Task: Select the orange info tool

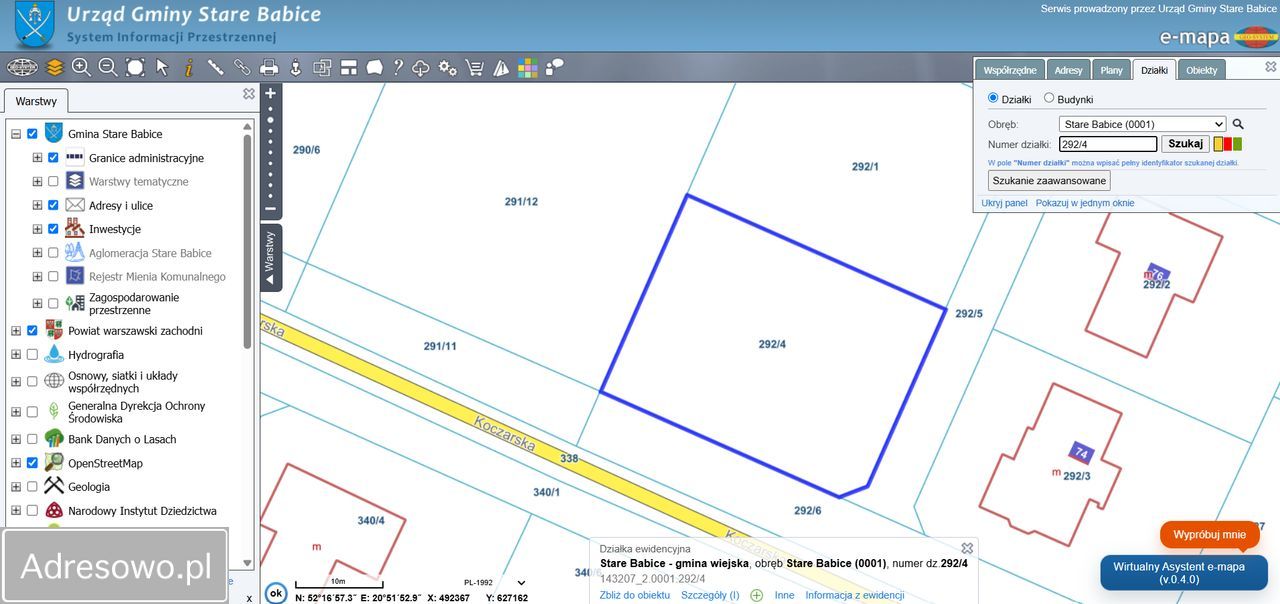Action: [x=188, y=67]
